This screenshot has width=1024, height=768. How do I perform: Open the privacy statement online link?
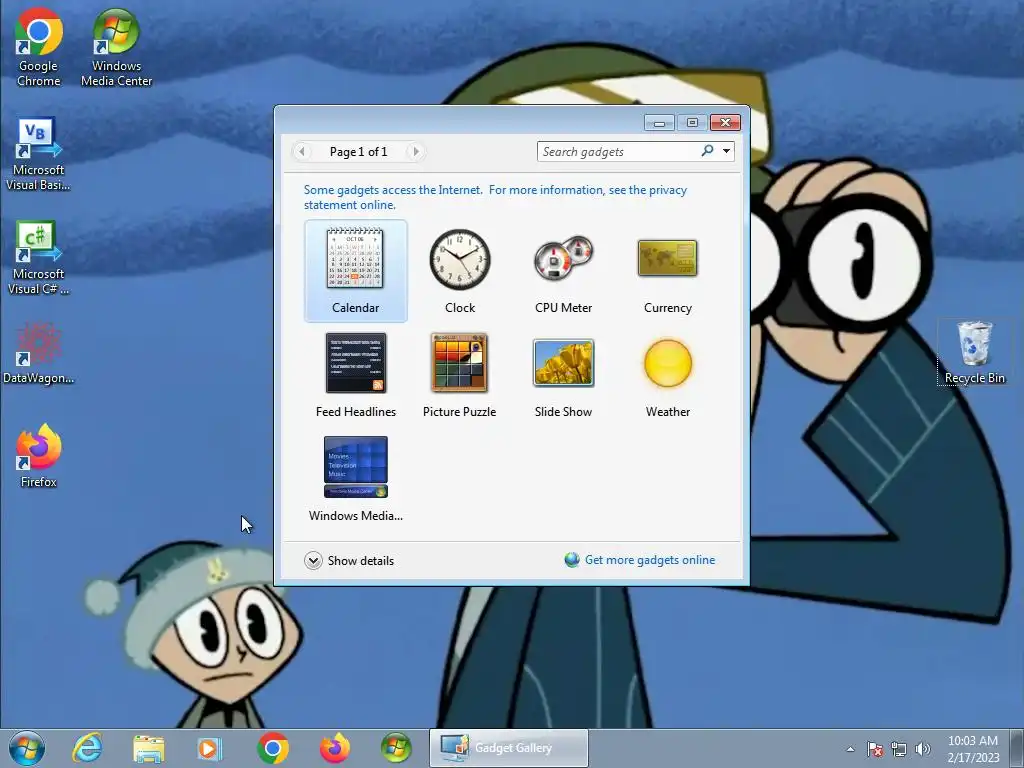[x=495, y=197]
